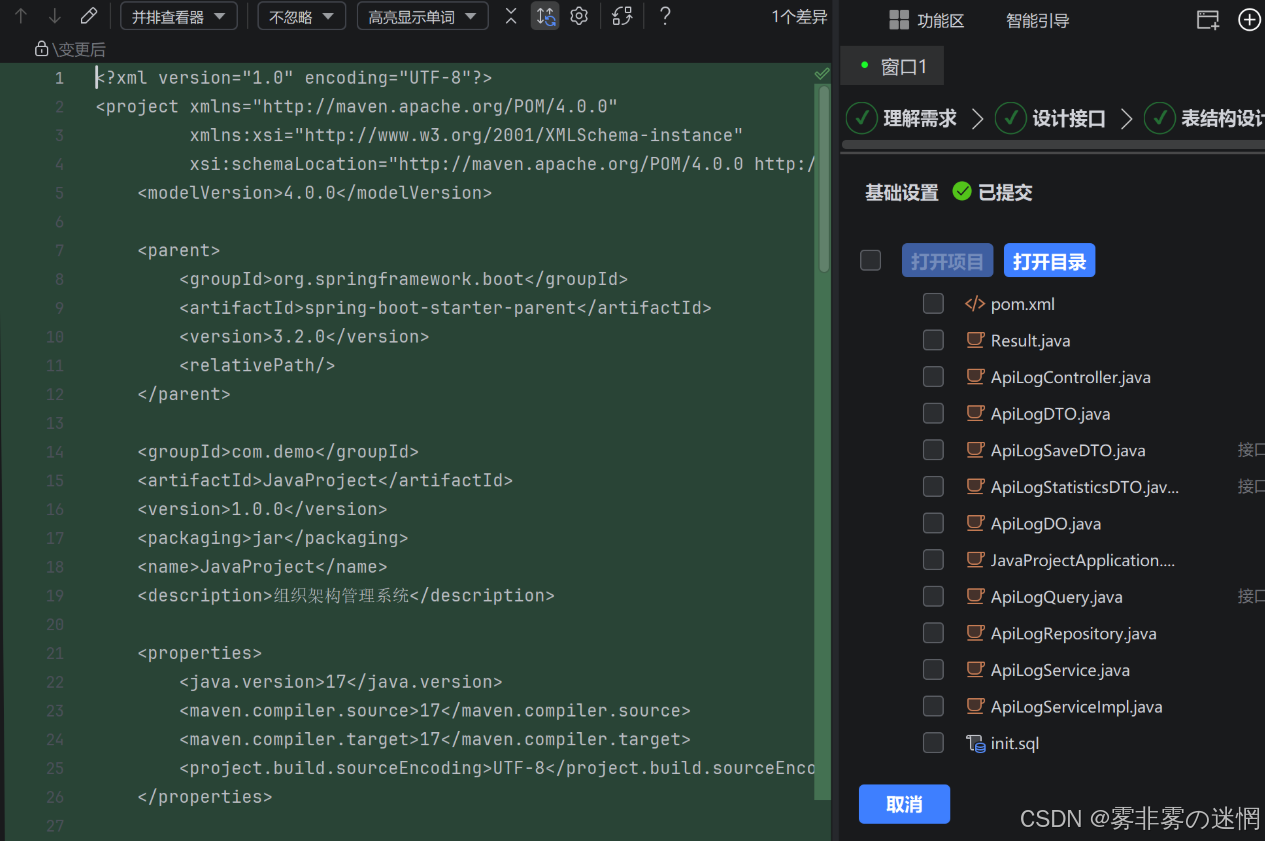Open the 并排查看器 viewer dropdown
1265x841 pixels.
[179, 16]
